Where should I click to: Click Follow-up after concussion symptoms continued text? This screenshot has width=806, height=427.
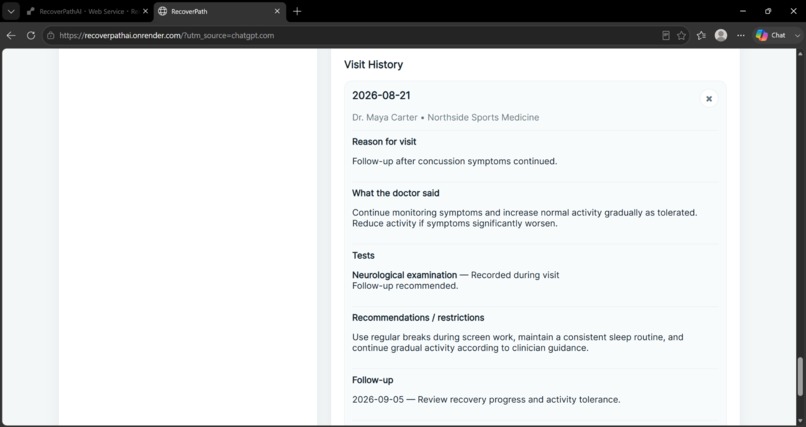tap(454, 161)
